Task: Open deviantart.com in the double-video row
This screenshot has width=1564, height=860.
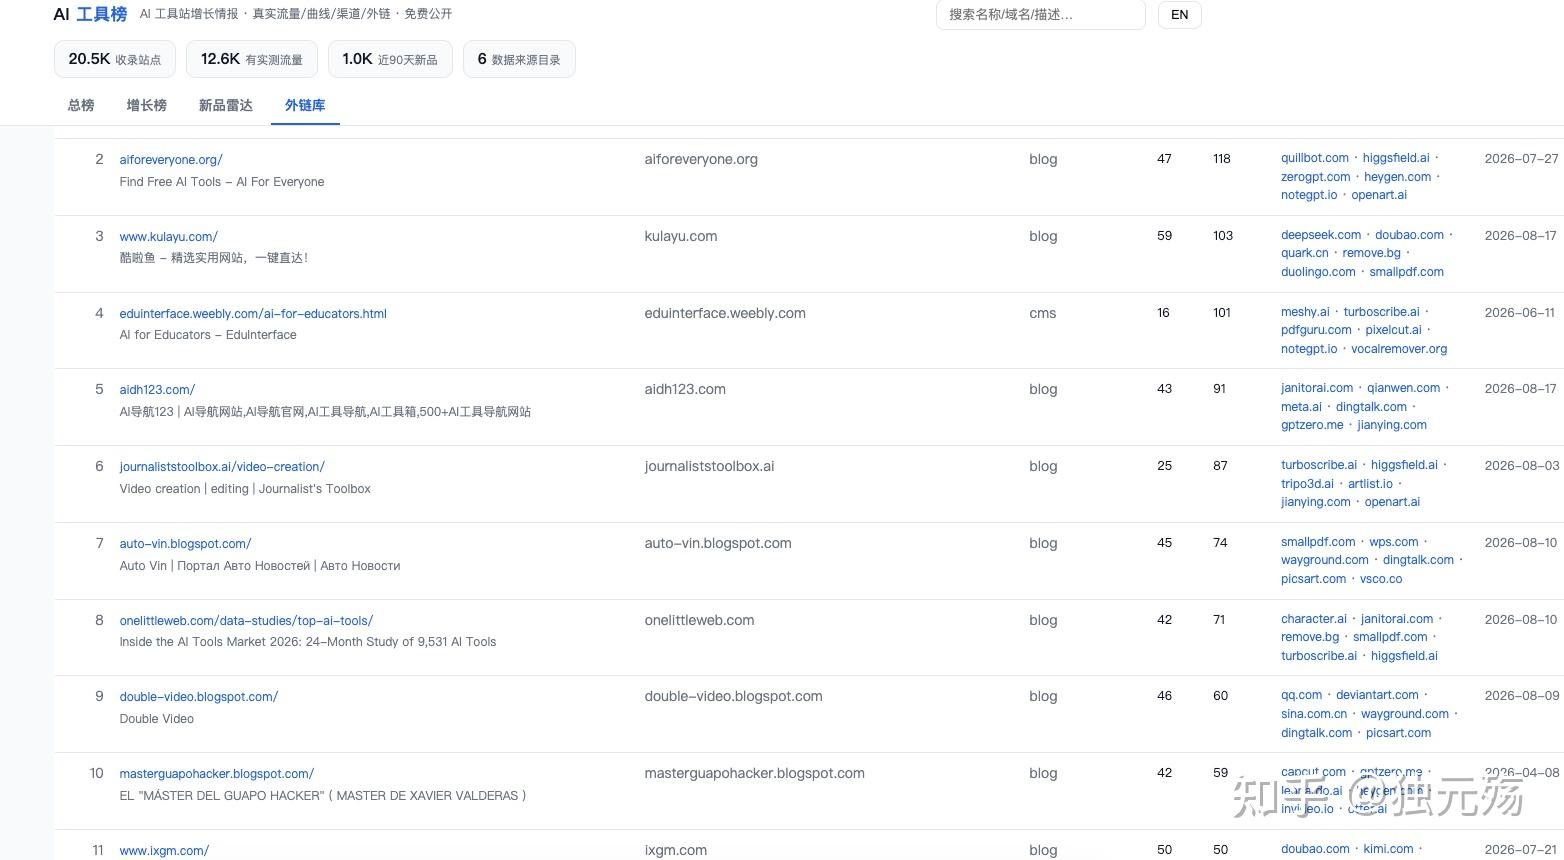Action: tap(1377, 695)
